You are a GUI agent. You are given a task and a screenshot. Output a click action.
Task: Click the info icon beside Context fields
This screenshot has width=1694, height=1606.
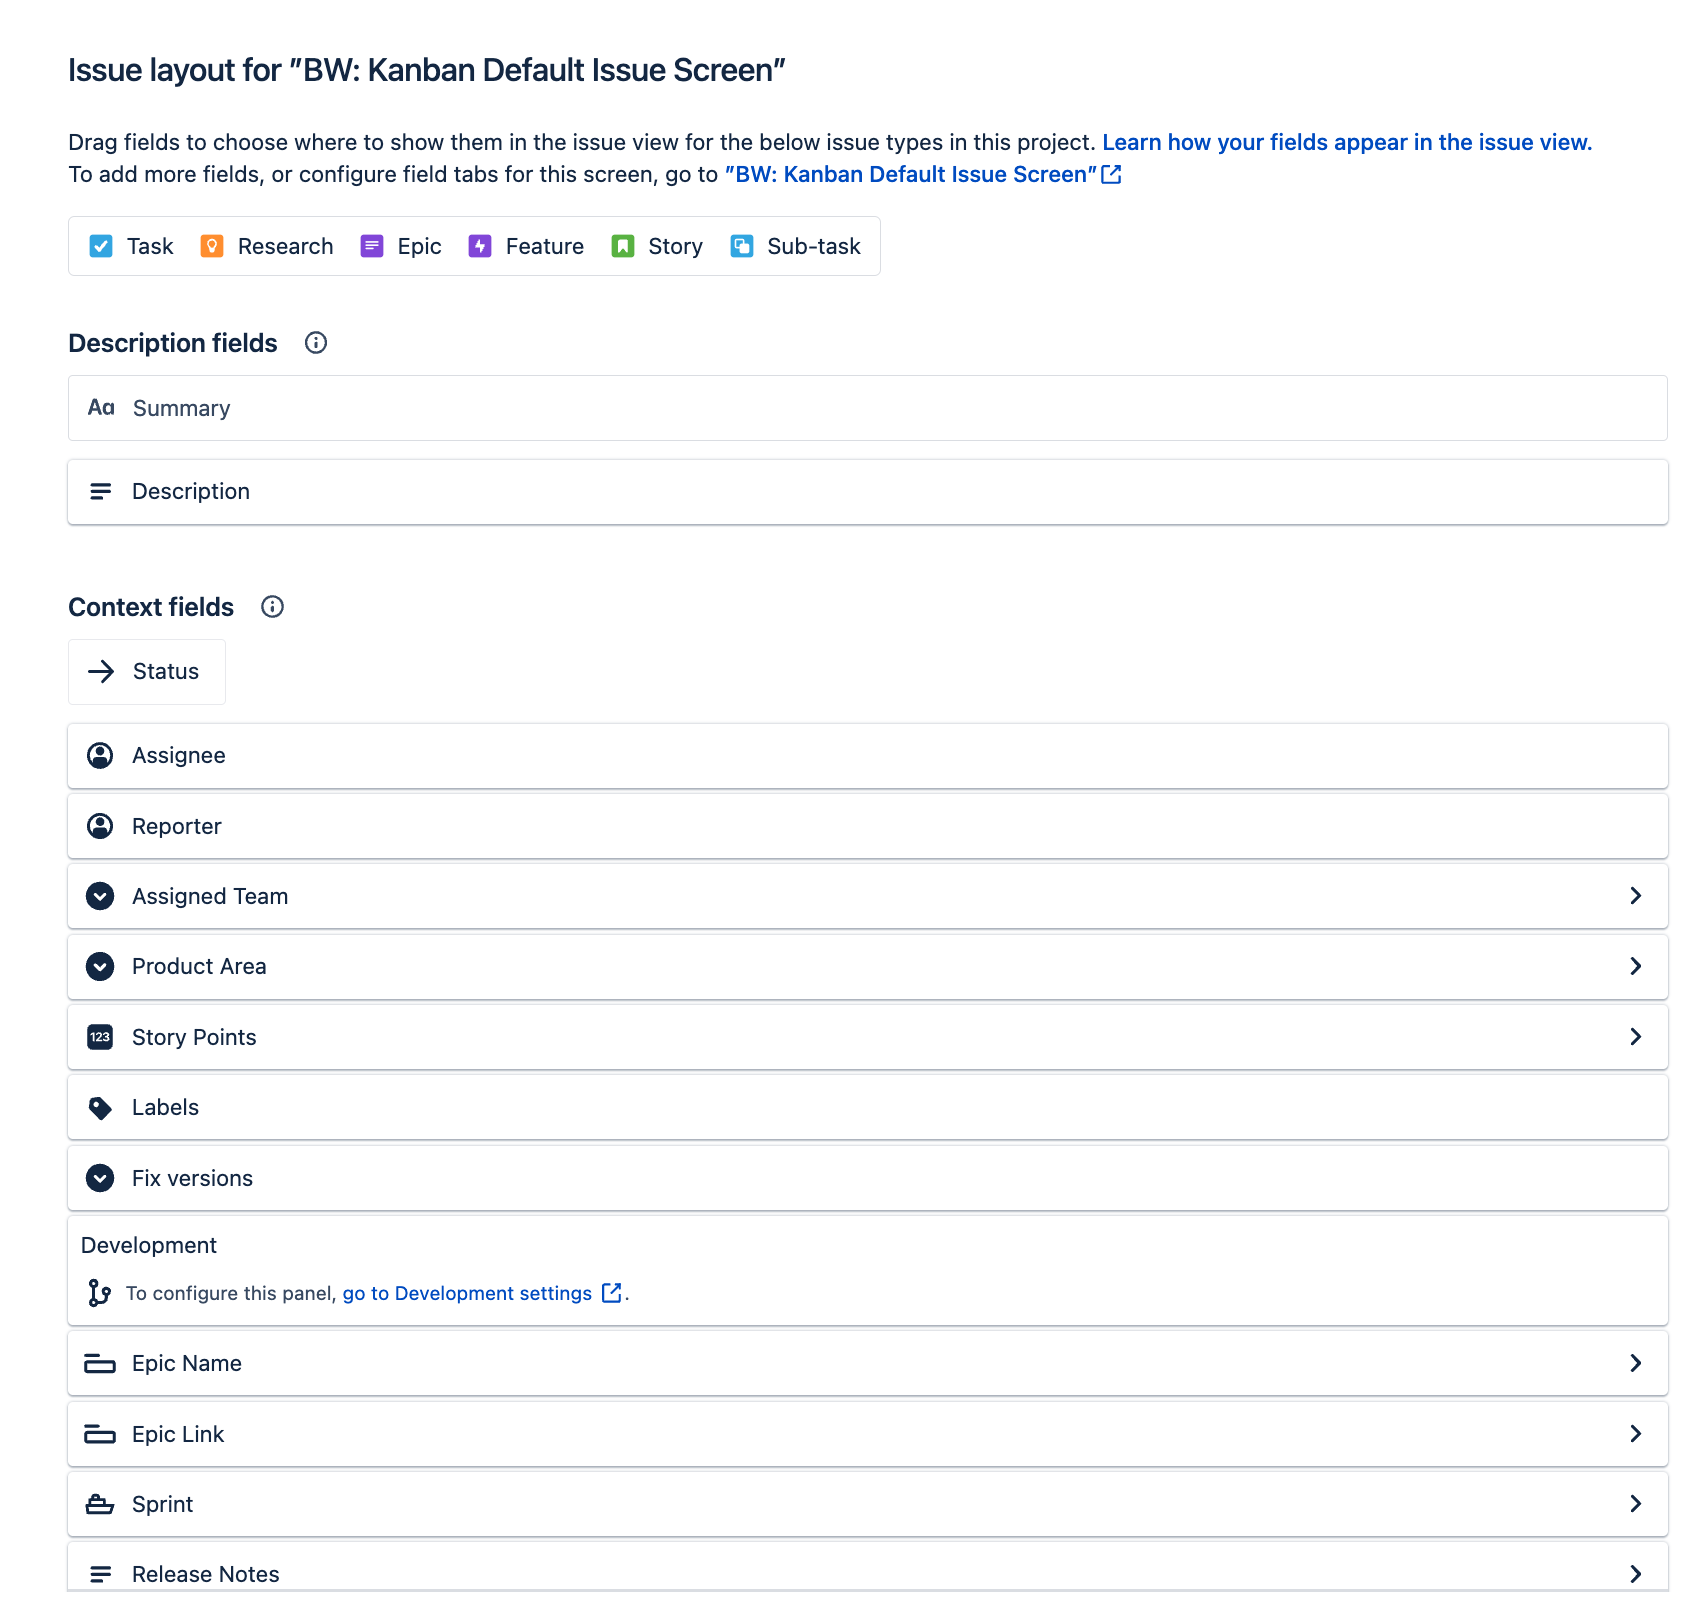click(x=272, y=606)
